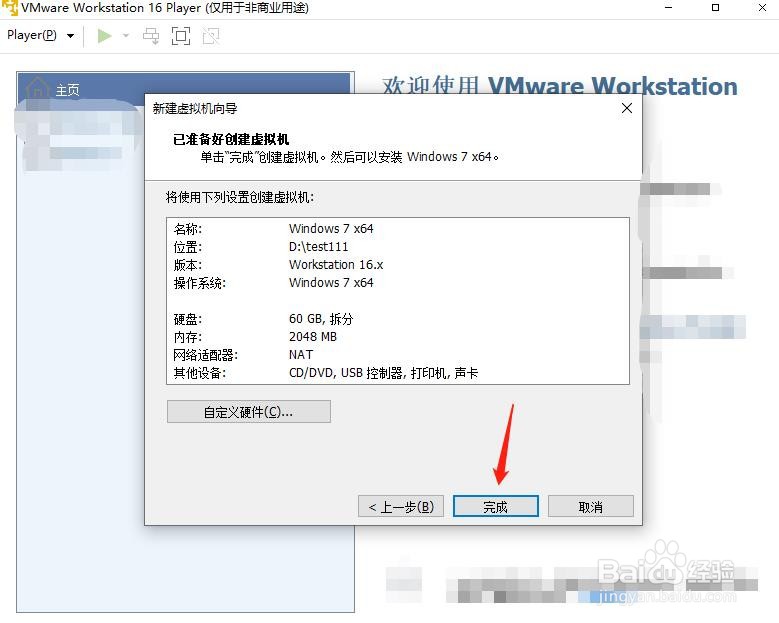Expand the Player menu dropdown arrow
Image resolution: width=779 pixels, height=623 pixels.
tap(71, 36)
